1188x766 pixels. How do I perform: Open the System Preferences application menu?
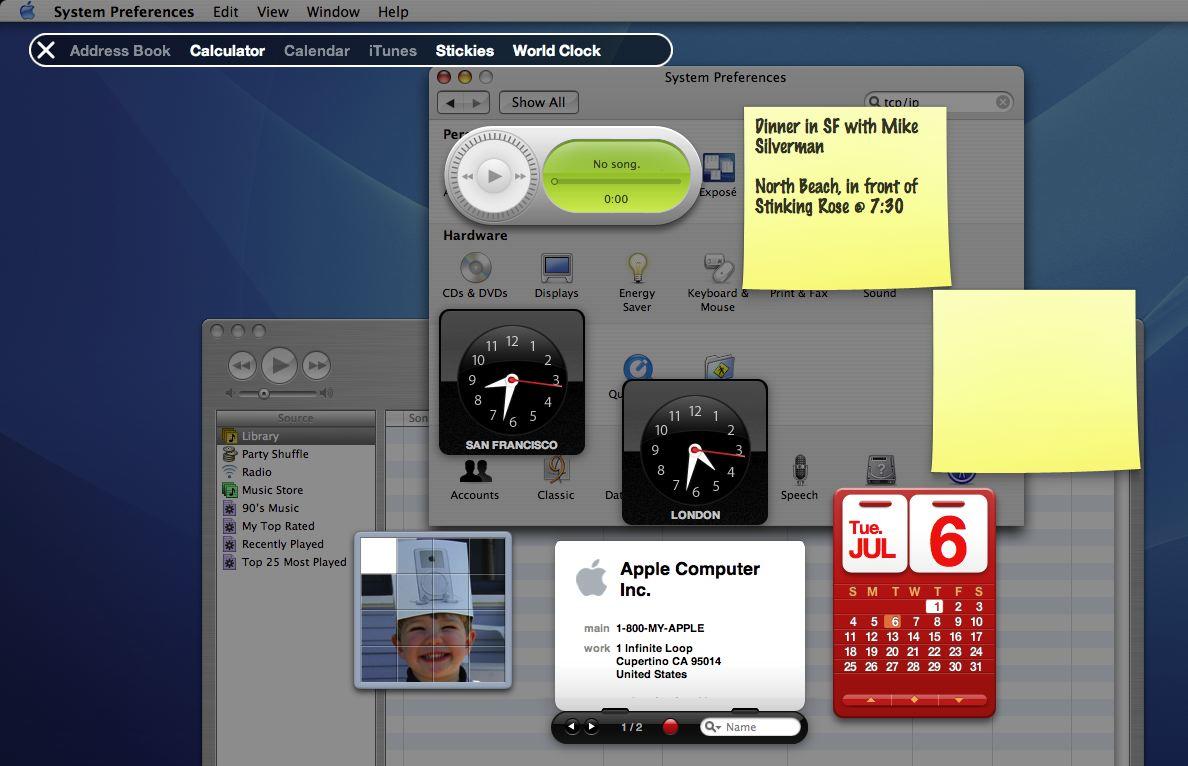click(123, 11)
